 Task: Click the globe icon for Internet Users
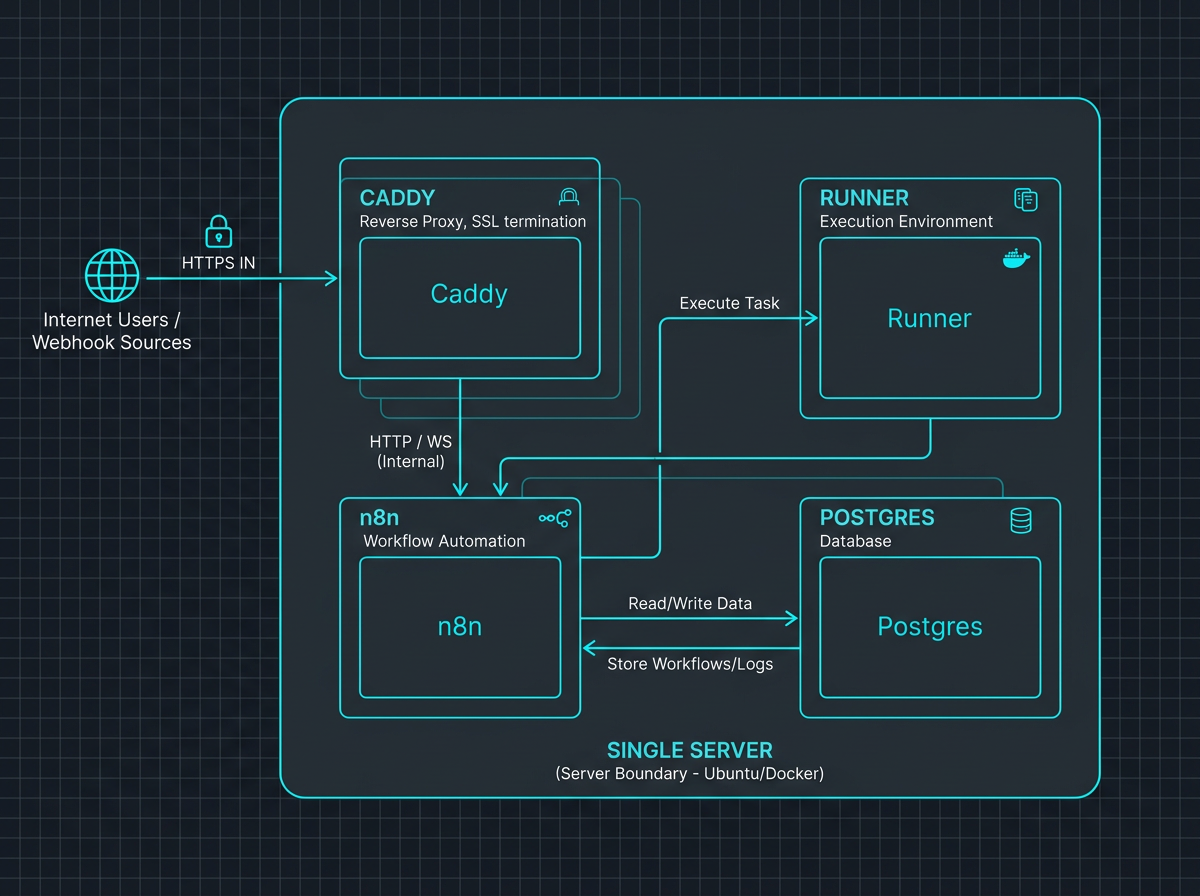112,274
